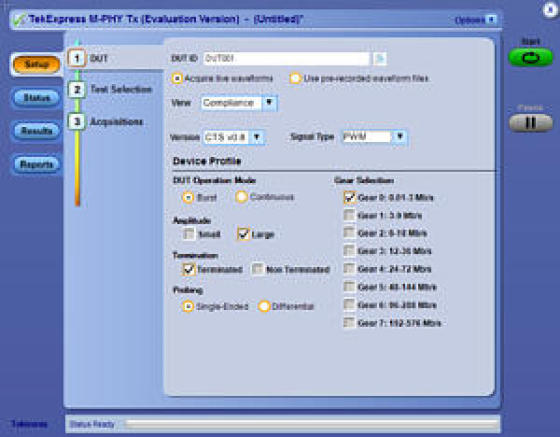This screenshot has width=560, height=437.
Task: Click the DUT ID text field
Action: (286, 59)
